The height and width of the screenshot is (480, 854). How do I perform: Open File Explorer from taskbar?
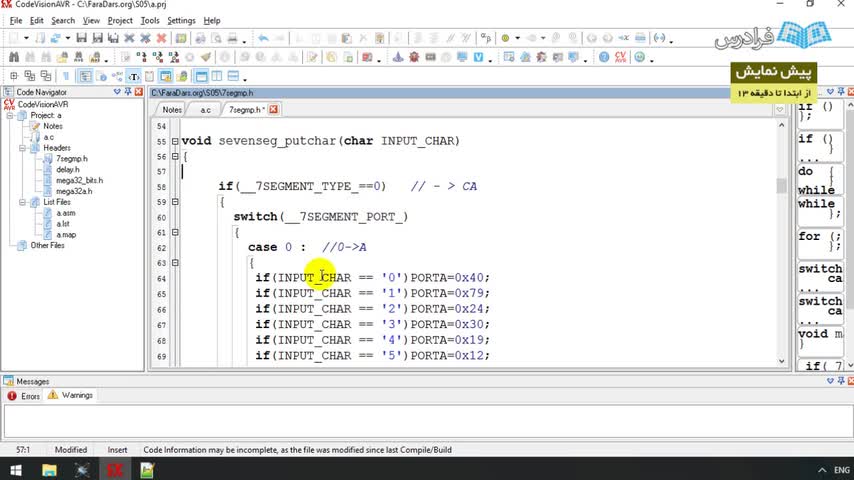[49, 470]
